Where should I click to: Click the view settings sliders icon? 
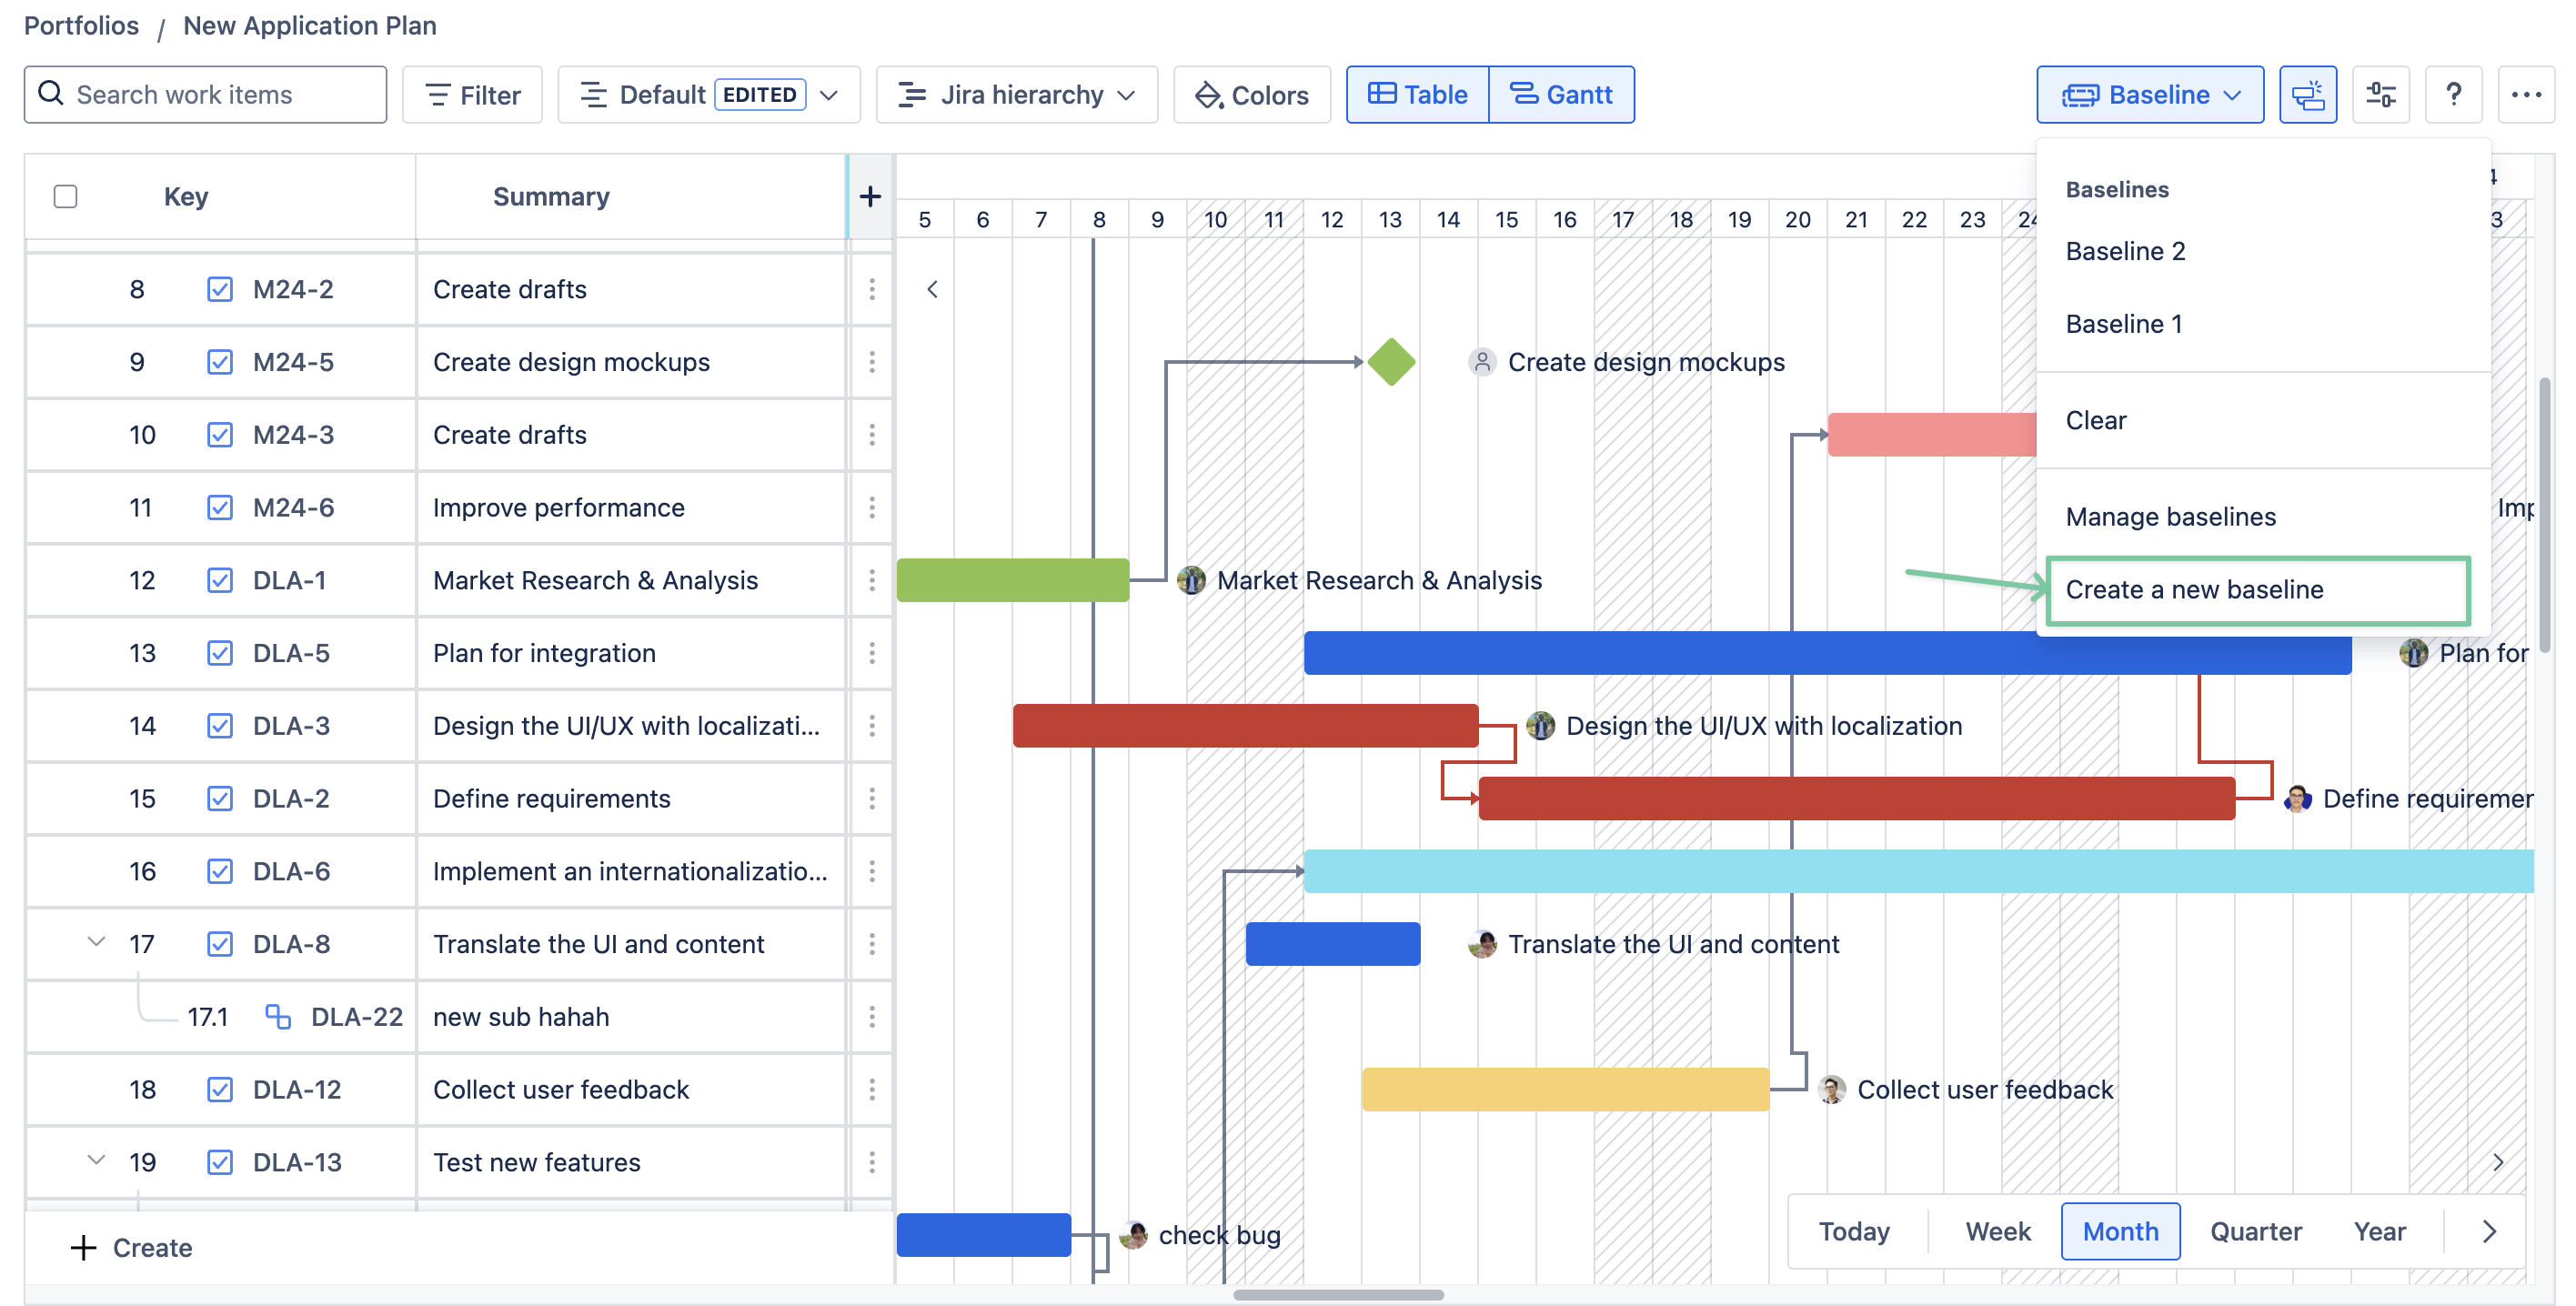2380,95
